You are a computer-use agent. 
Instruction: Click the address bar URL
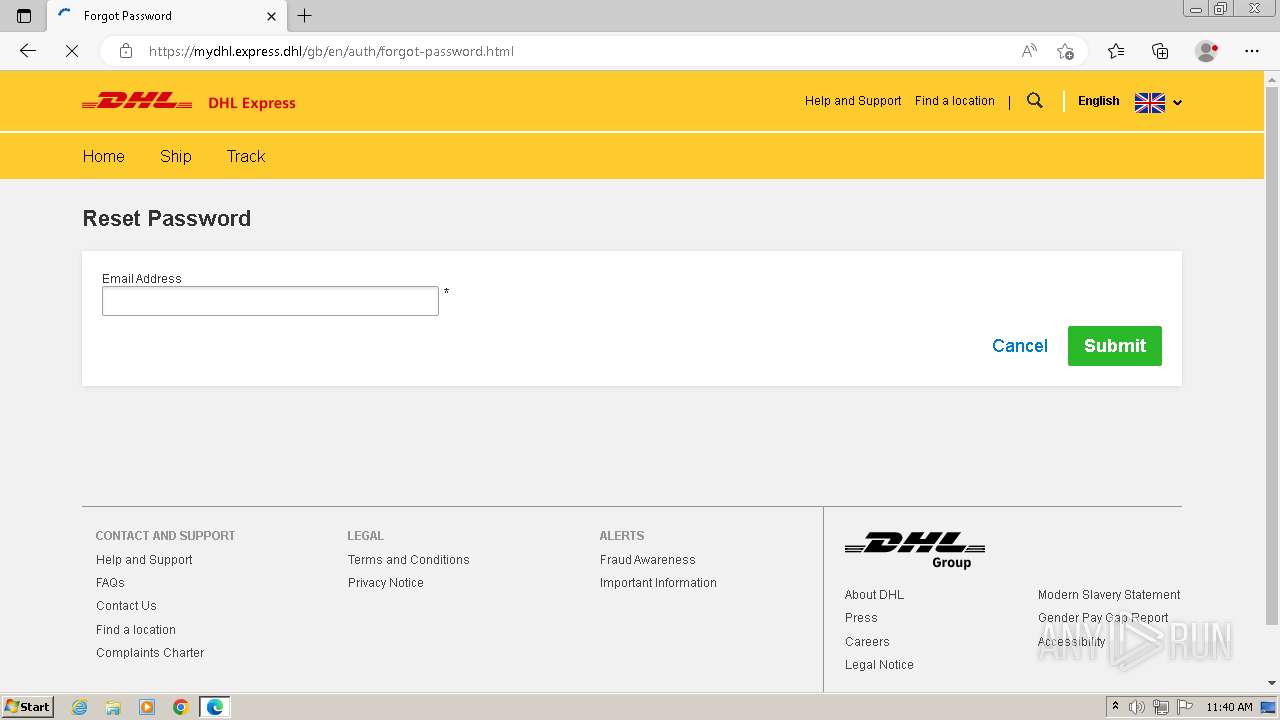click(331, 51)
